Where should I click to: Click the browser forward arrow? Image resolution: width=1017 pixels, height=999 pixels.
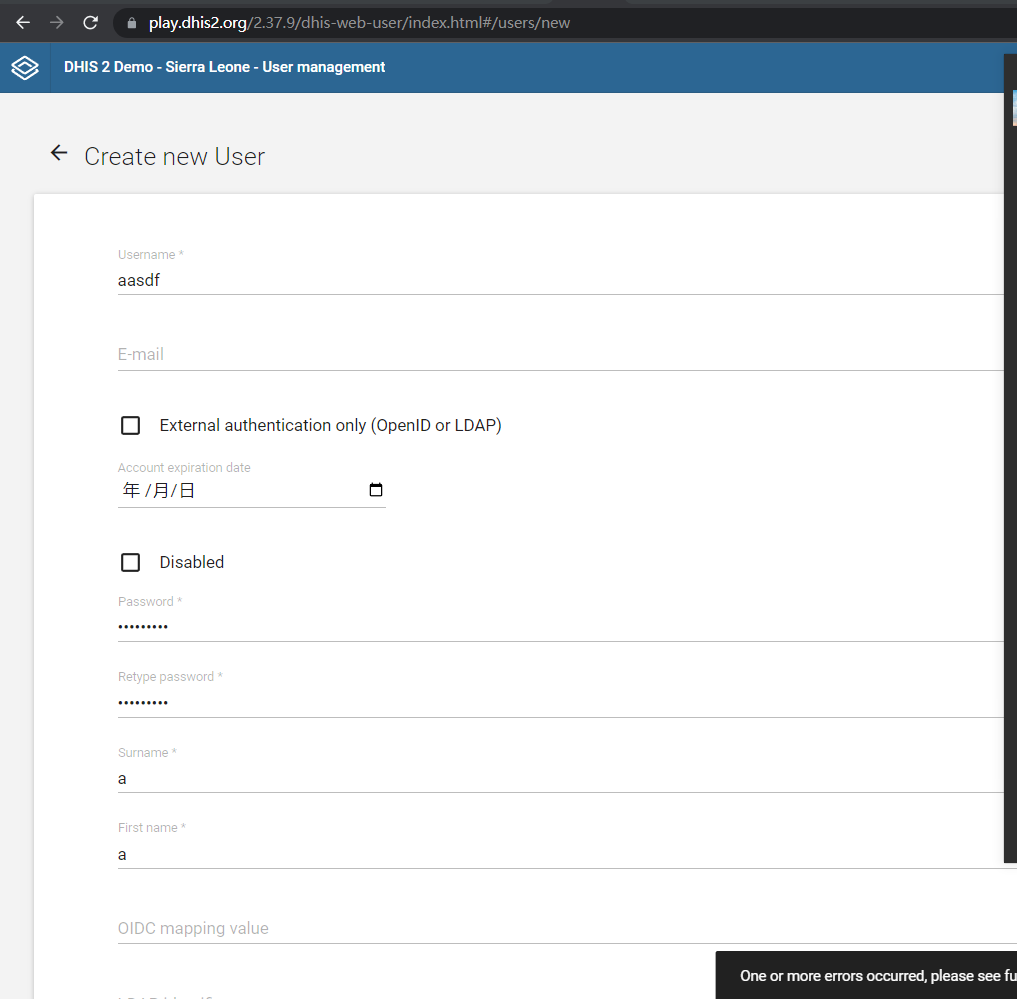tap(56, 23)
